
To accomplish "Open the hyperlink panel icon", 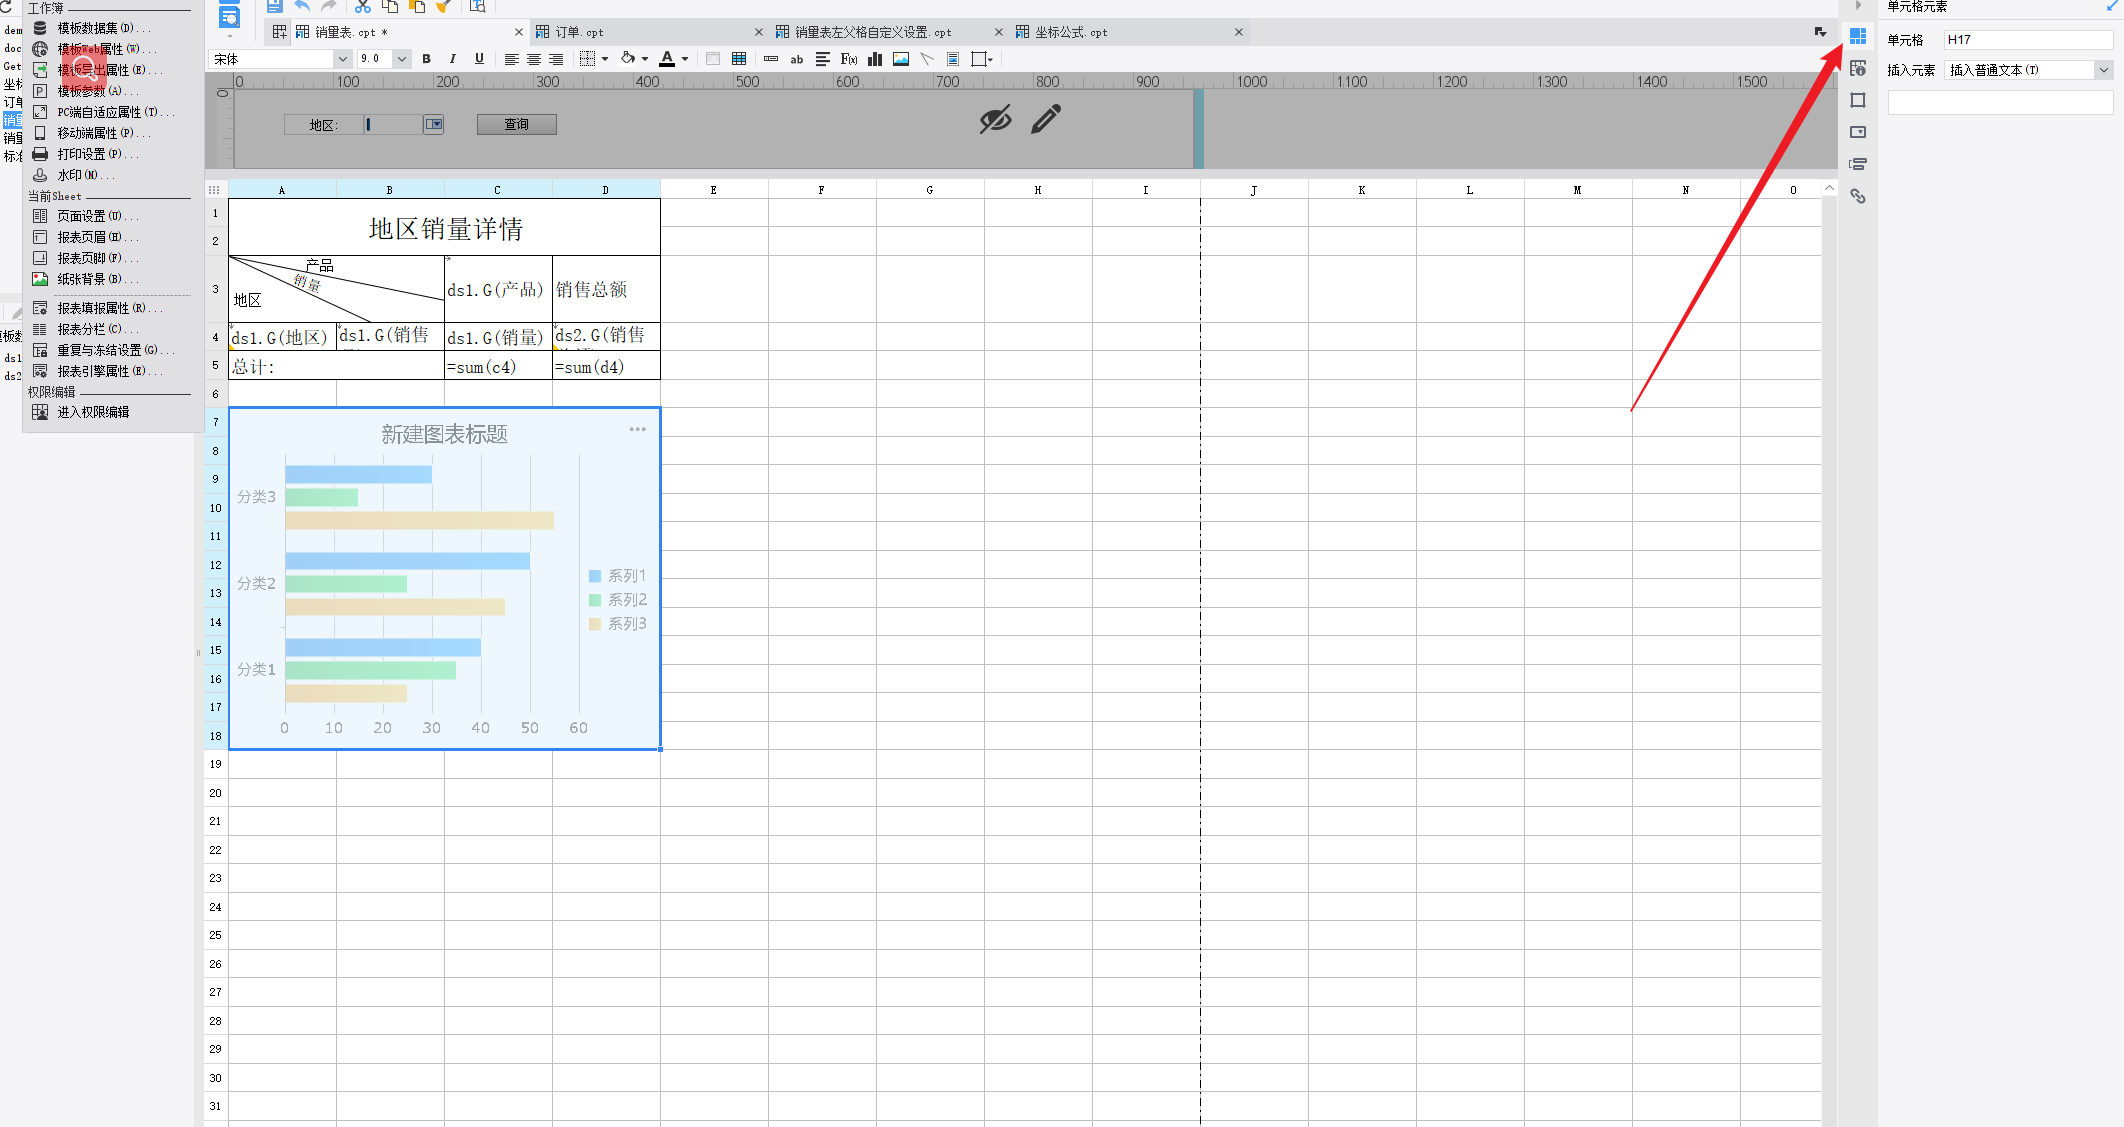I will tap(1858, 196).
